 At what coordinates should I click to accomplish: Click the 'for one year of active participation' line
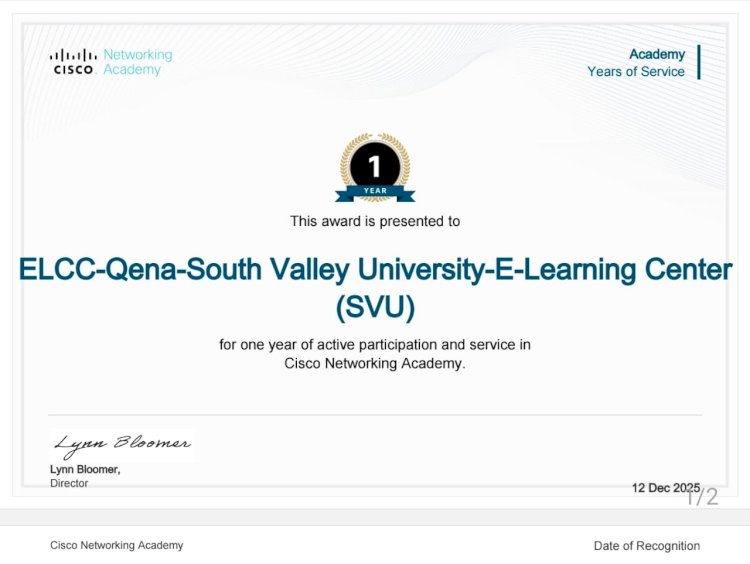[375, 345]
